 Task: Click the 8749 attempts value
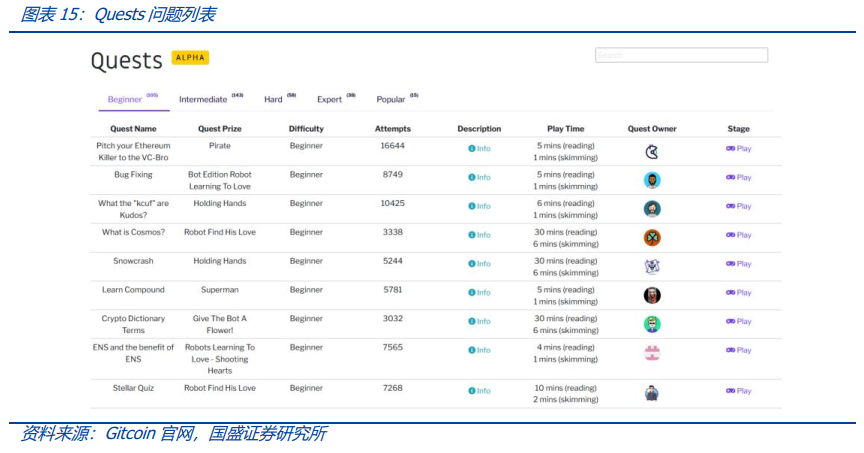pos(393,174)
